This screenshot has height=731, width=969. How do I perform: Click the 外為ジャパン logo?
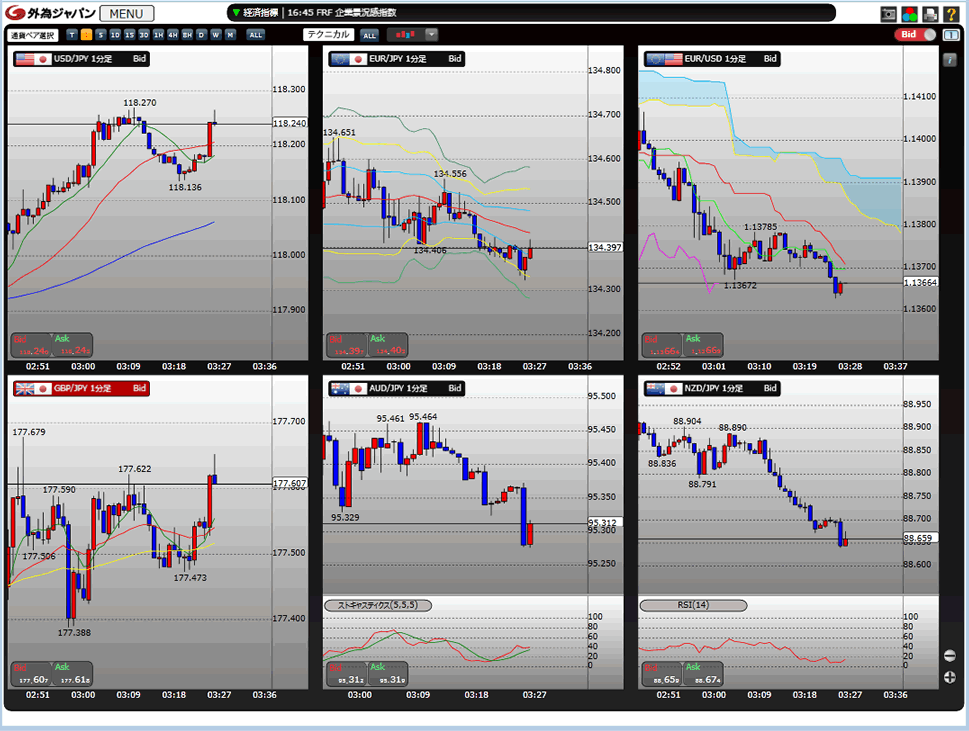(x=51, y=13)
